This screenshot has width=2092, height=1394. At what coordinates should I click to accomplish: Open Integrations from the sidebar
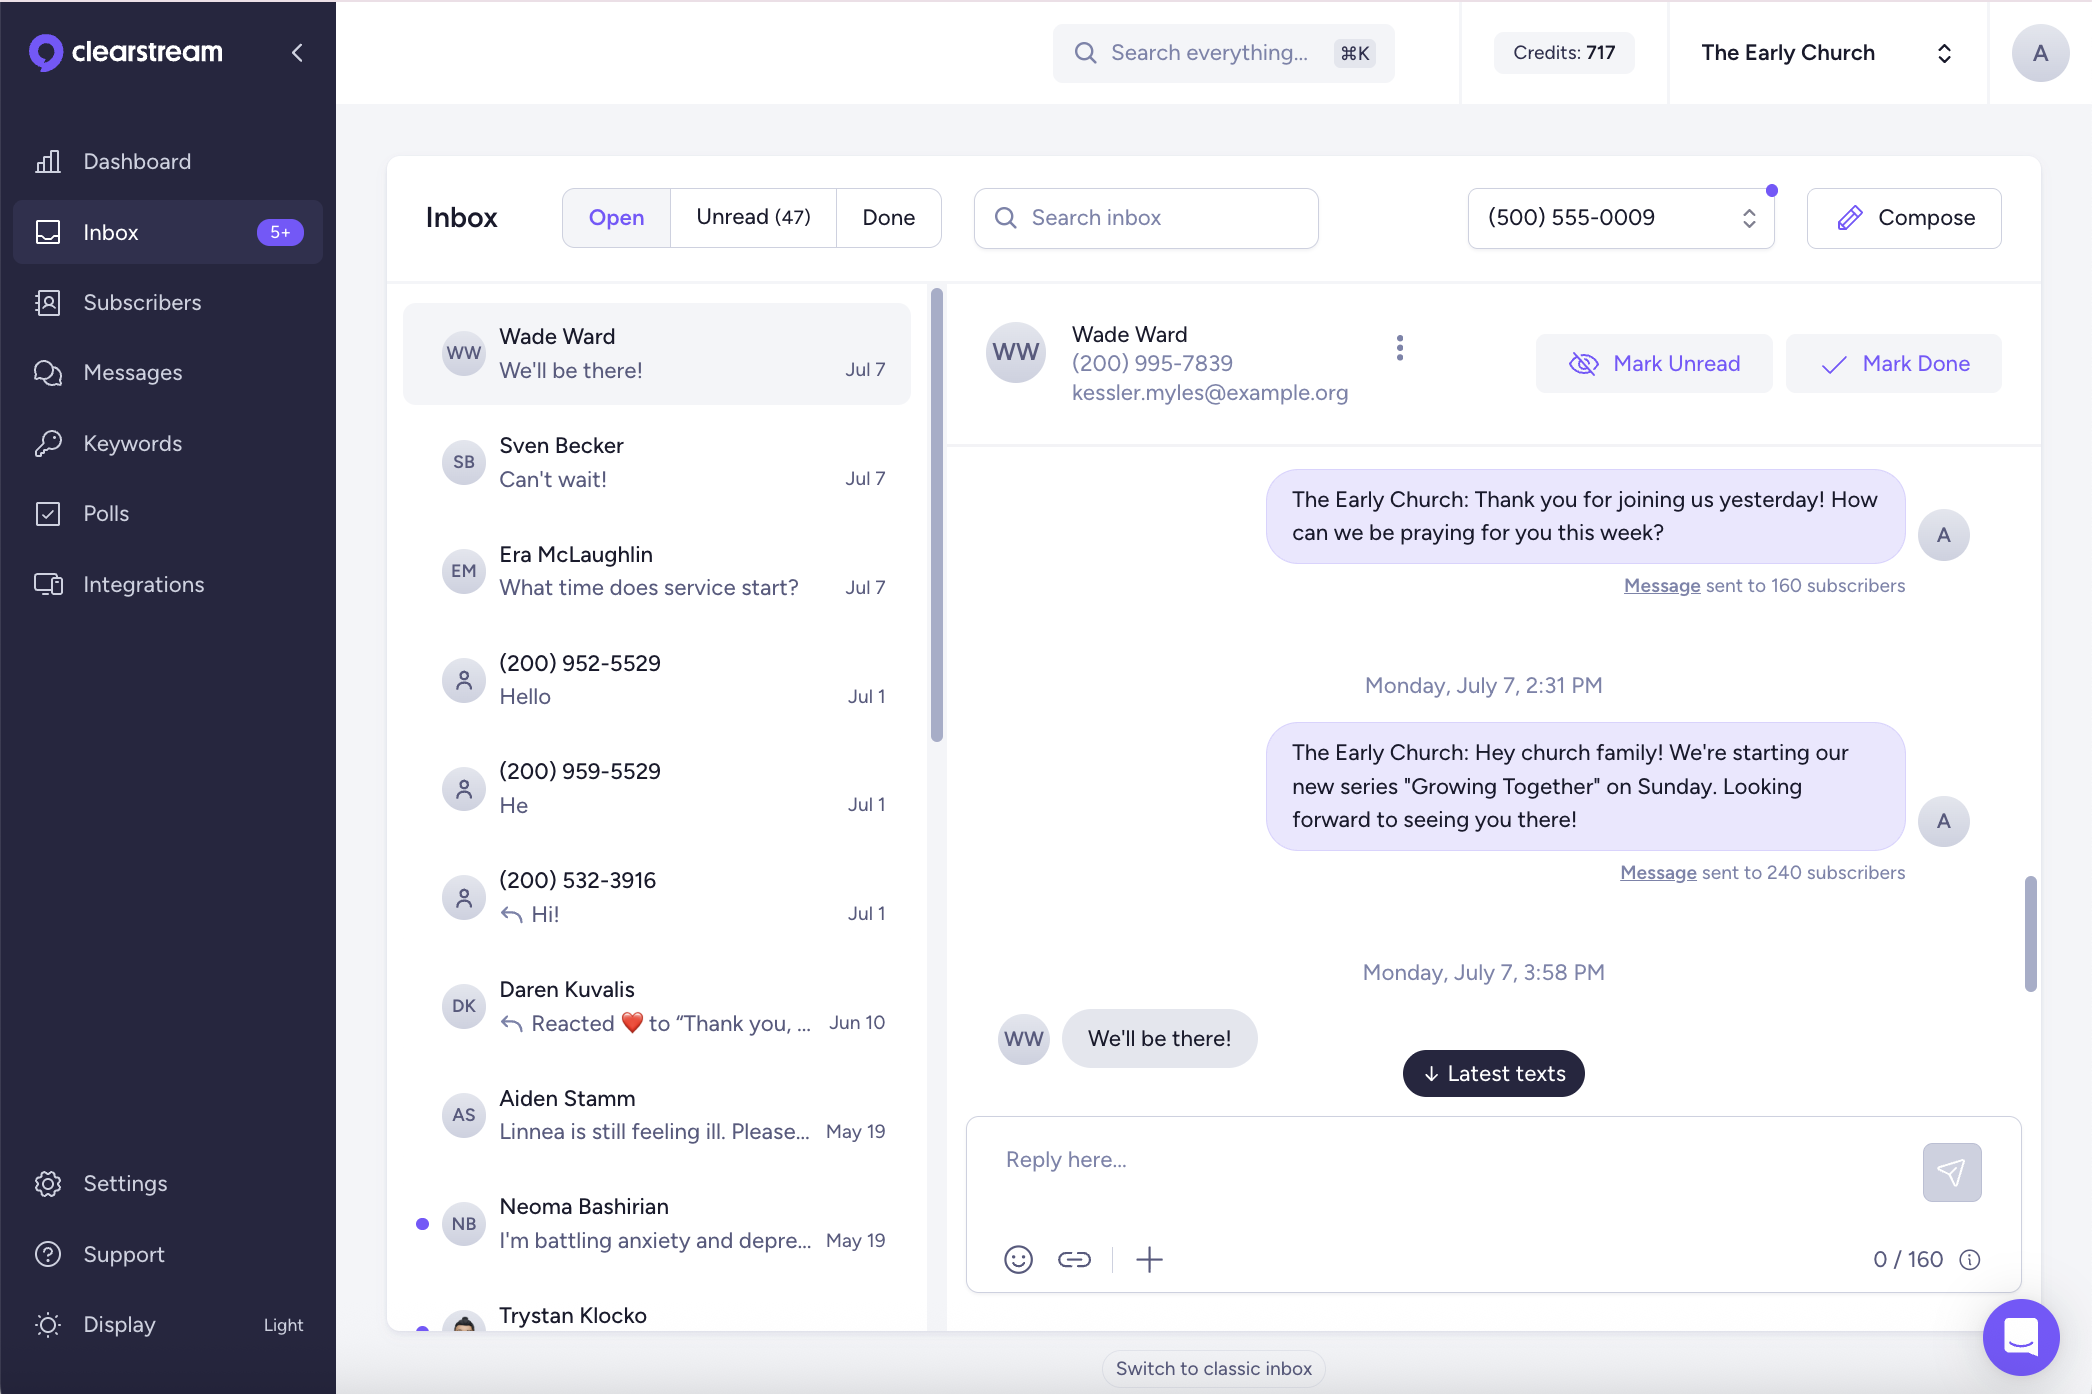point(143,584)
